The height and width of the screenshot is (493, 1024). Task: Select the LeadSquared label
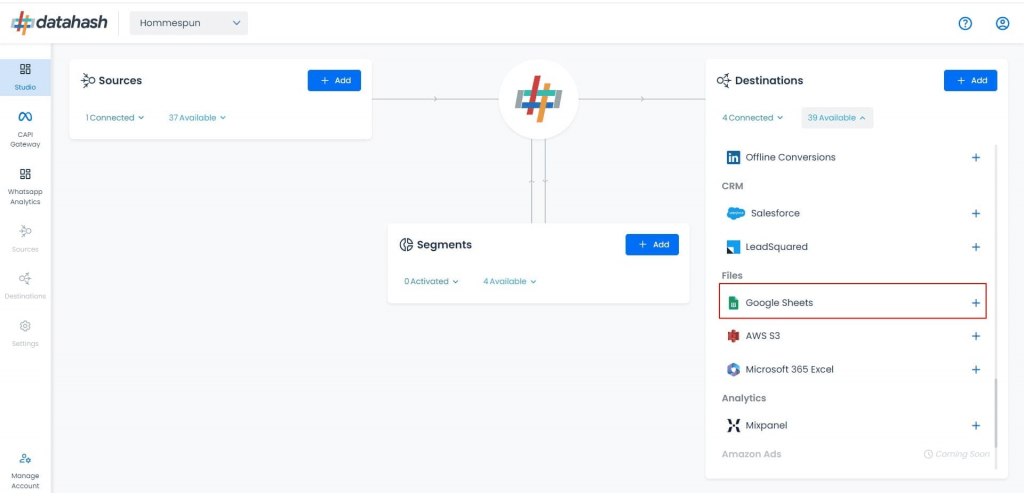[776, 247]
